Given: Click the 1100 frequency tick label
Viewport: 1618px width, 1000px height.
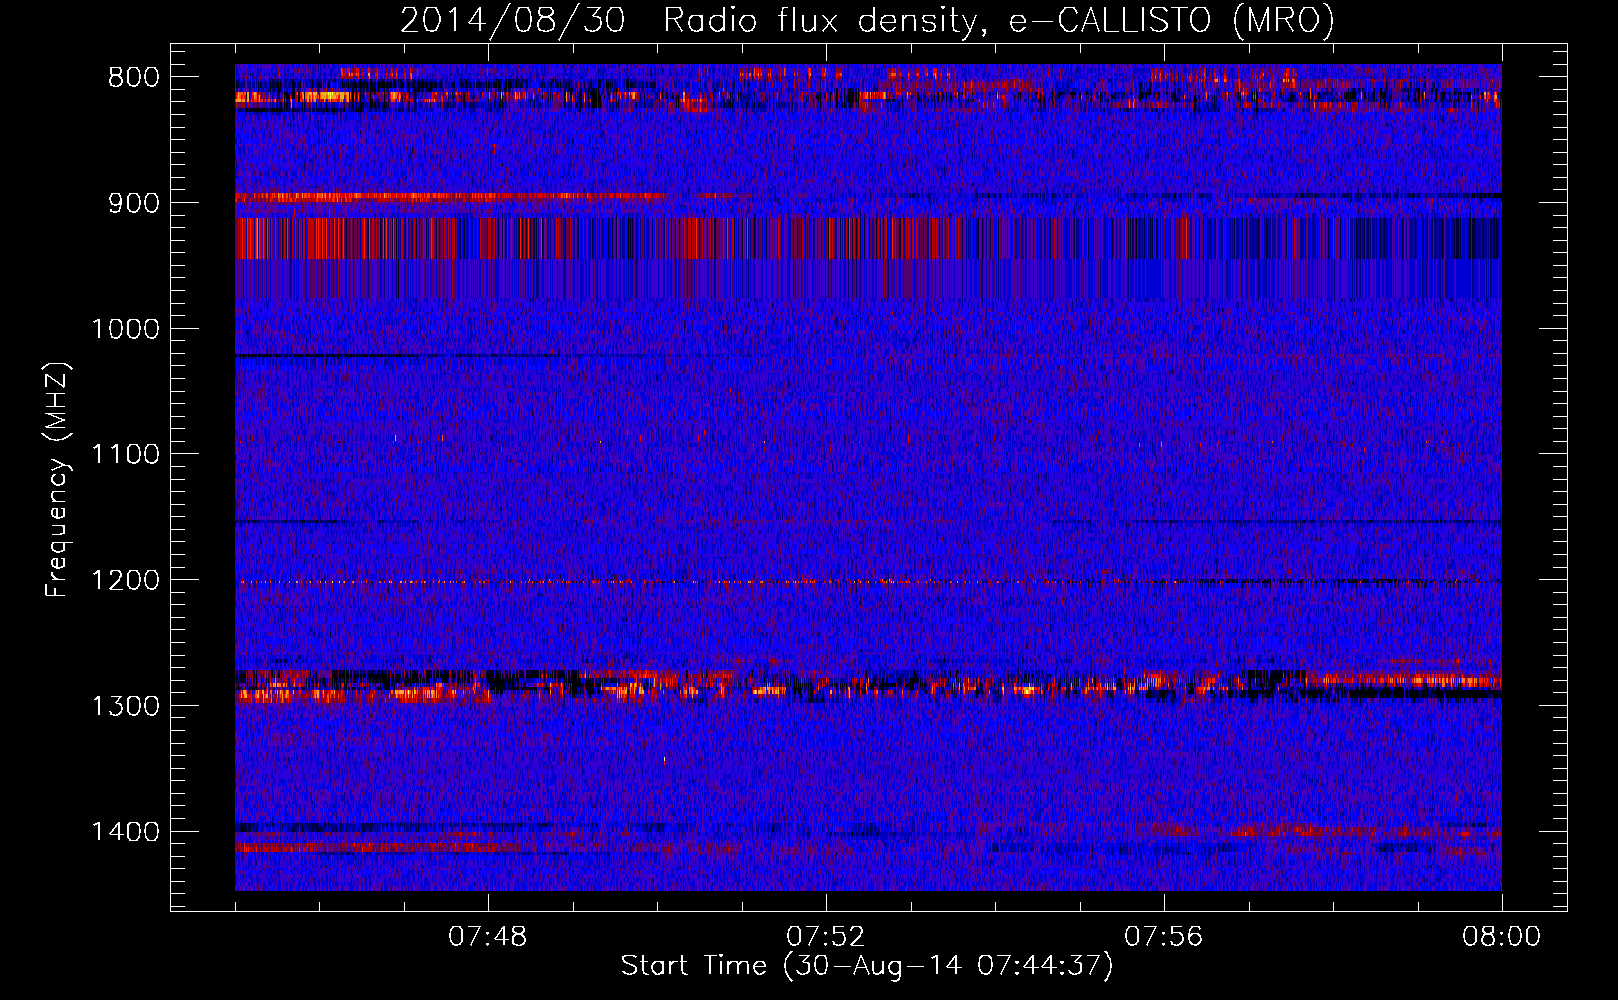Looking at the screenshot, I should (x=125, y=455).
